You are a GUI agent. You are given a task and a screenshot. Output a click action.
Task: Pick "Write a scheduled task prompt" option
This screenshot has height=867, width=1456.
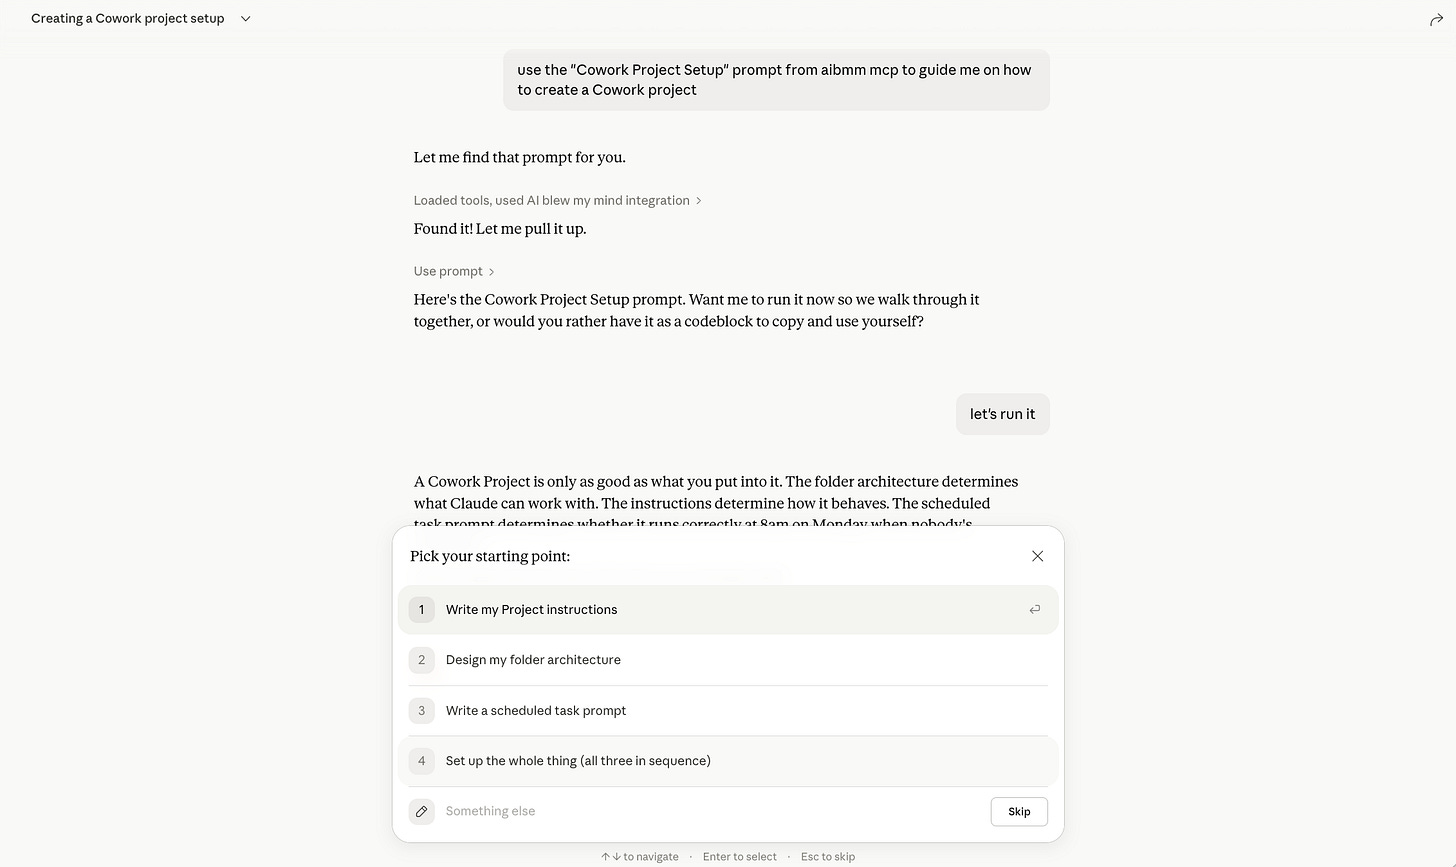728,710
